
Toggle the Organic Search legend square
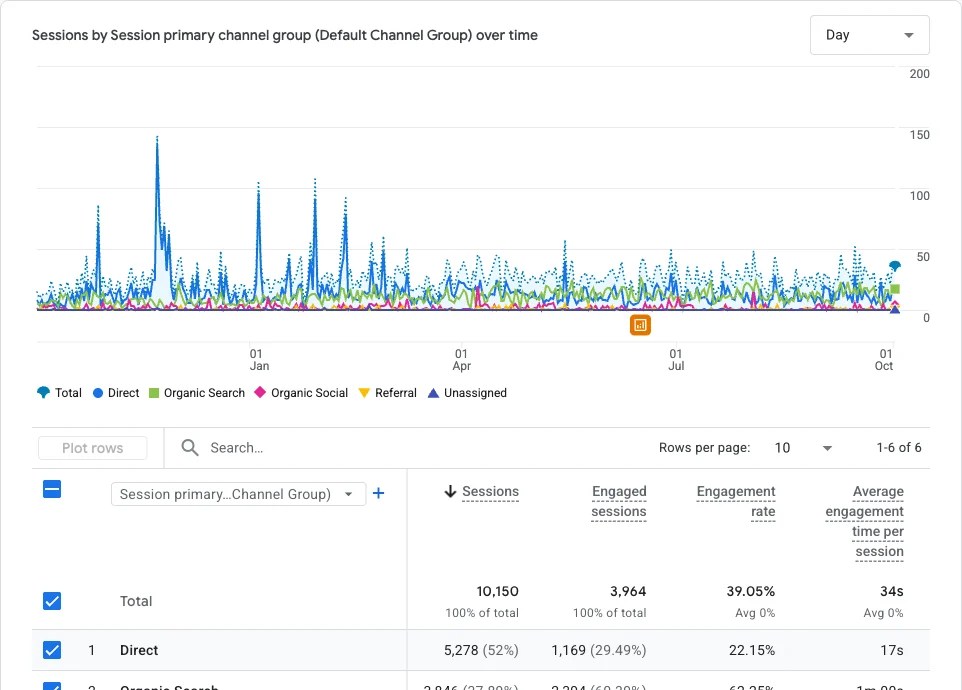[x=154, y=393]
